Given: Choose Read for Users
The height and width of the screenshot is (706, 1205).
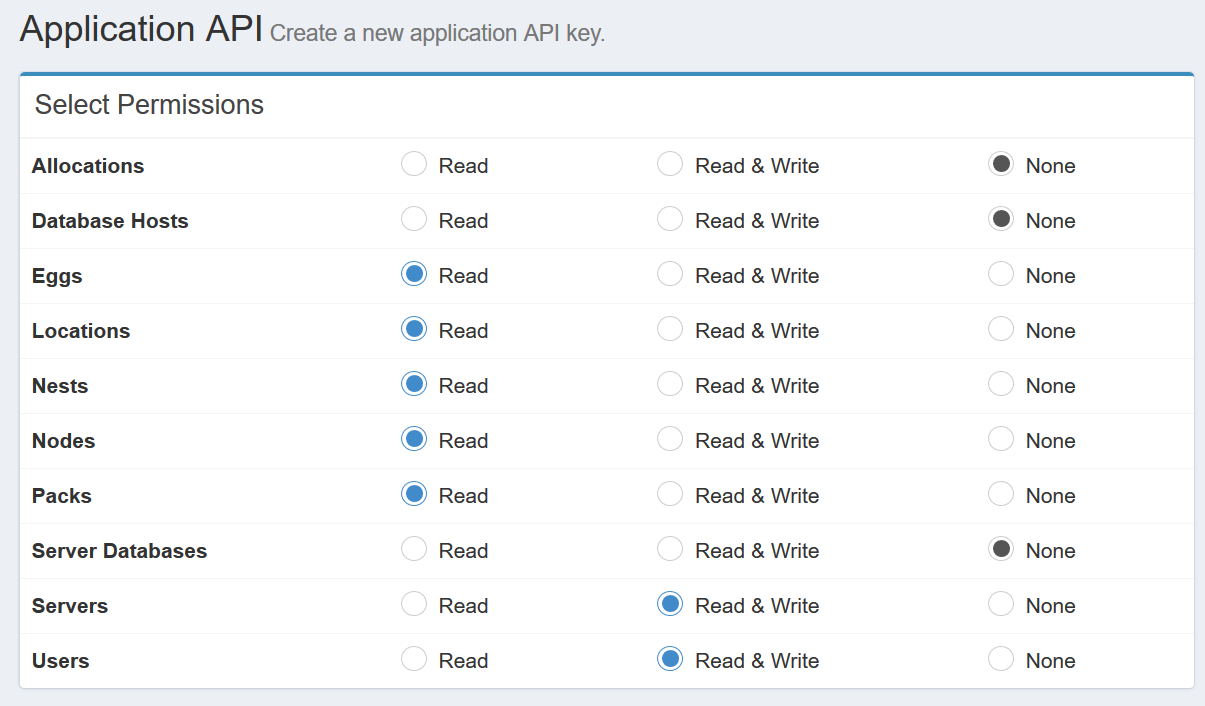Looking at the screenshot, I should tap(414, 659).
